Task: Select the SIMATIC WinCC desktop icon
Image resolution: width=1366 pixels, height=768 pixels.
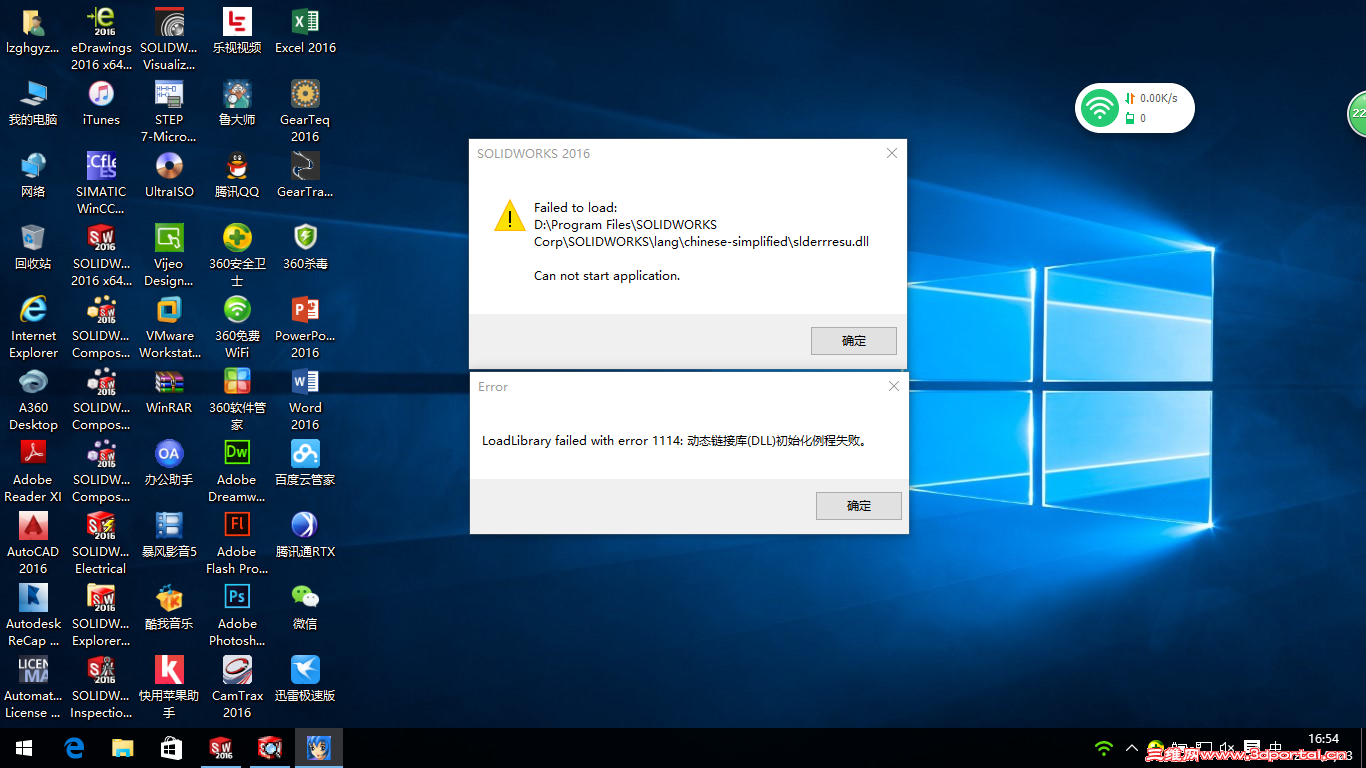Action: (101, 183)
